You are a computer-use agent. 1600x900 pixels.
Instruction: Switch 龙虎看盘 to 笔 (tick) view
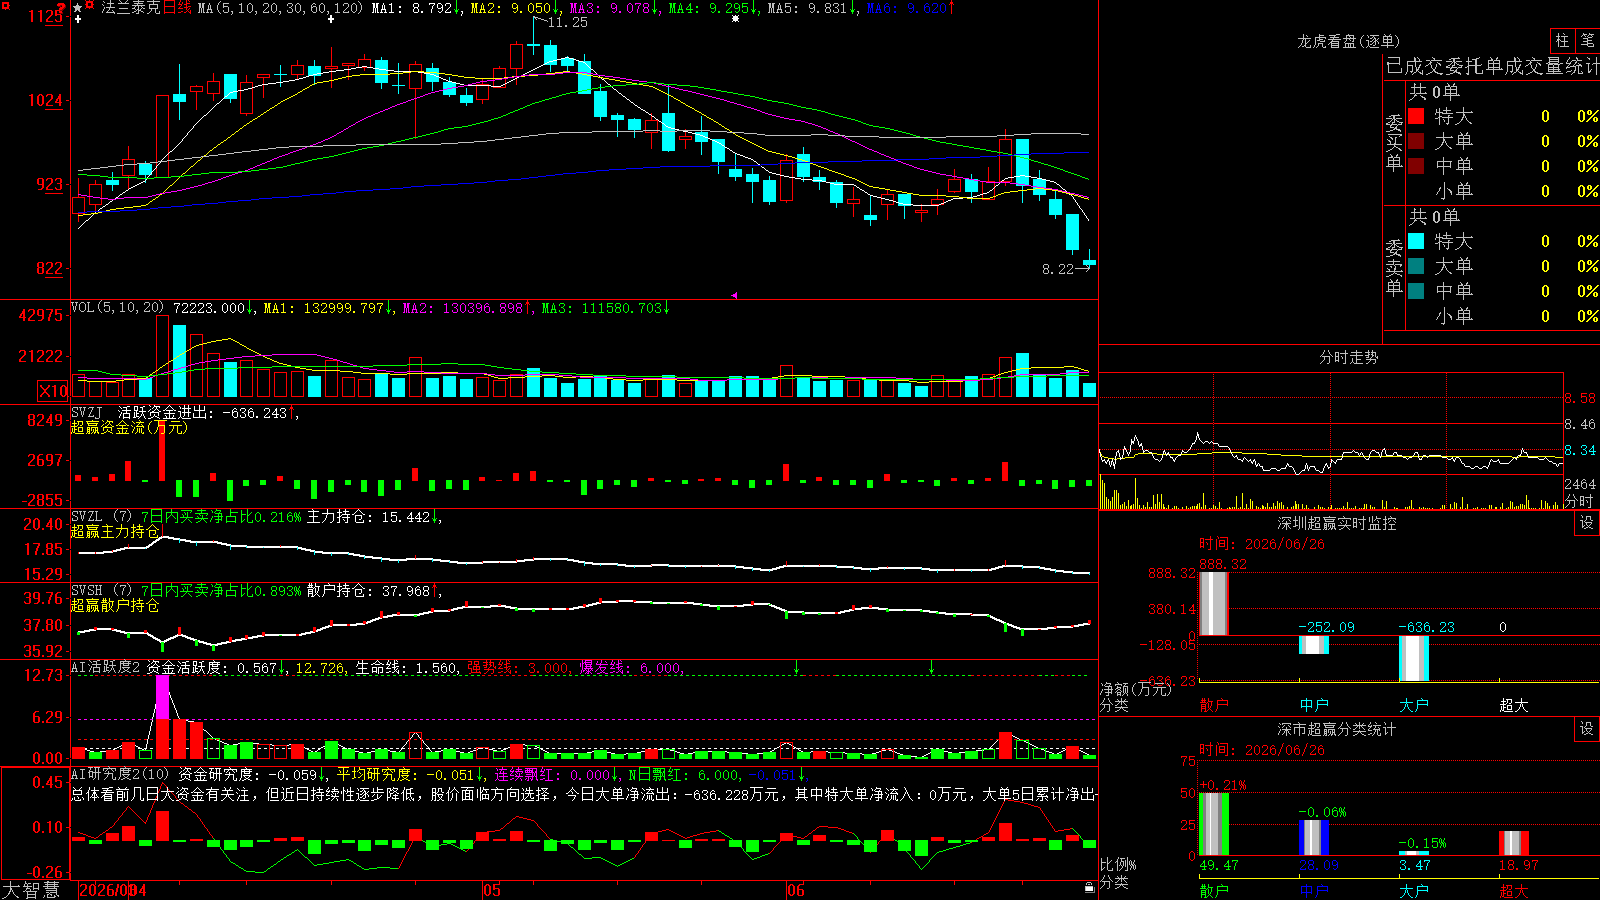coord(1587,40)
